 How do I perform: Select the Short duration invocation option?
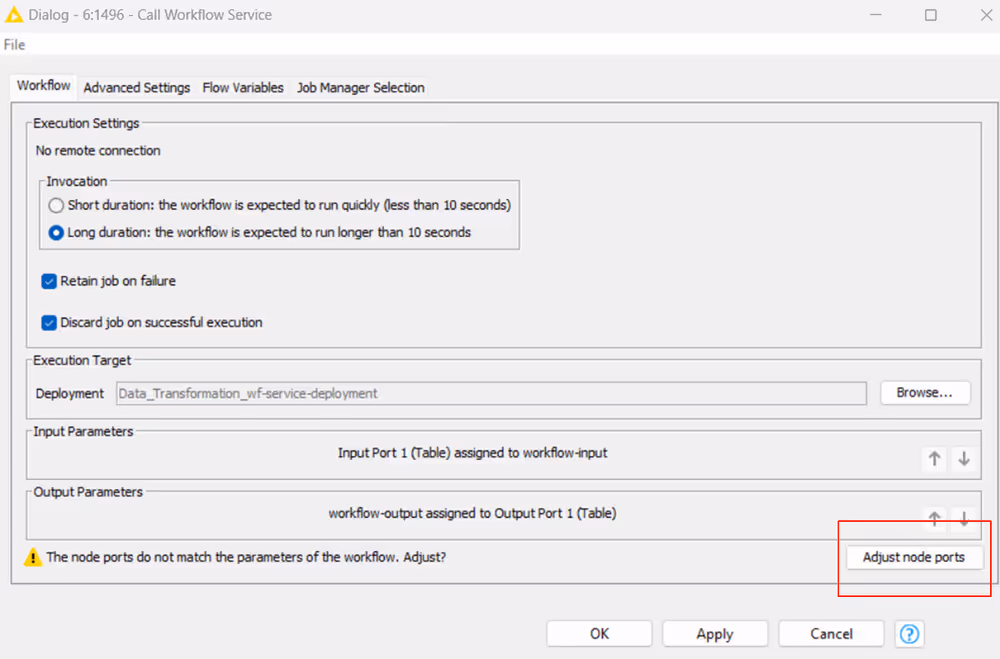[56, 205]
